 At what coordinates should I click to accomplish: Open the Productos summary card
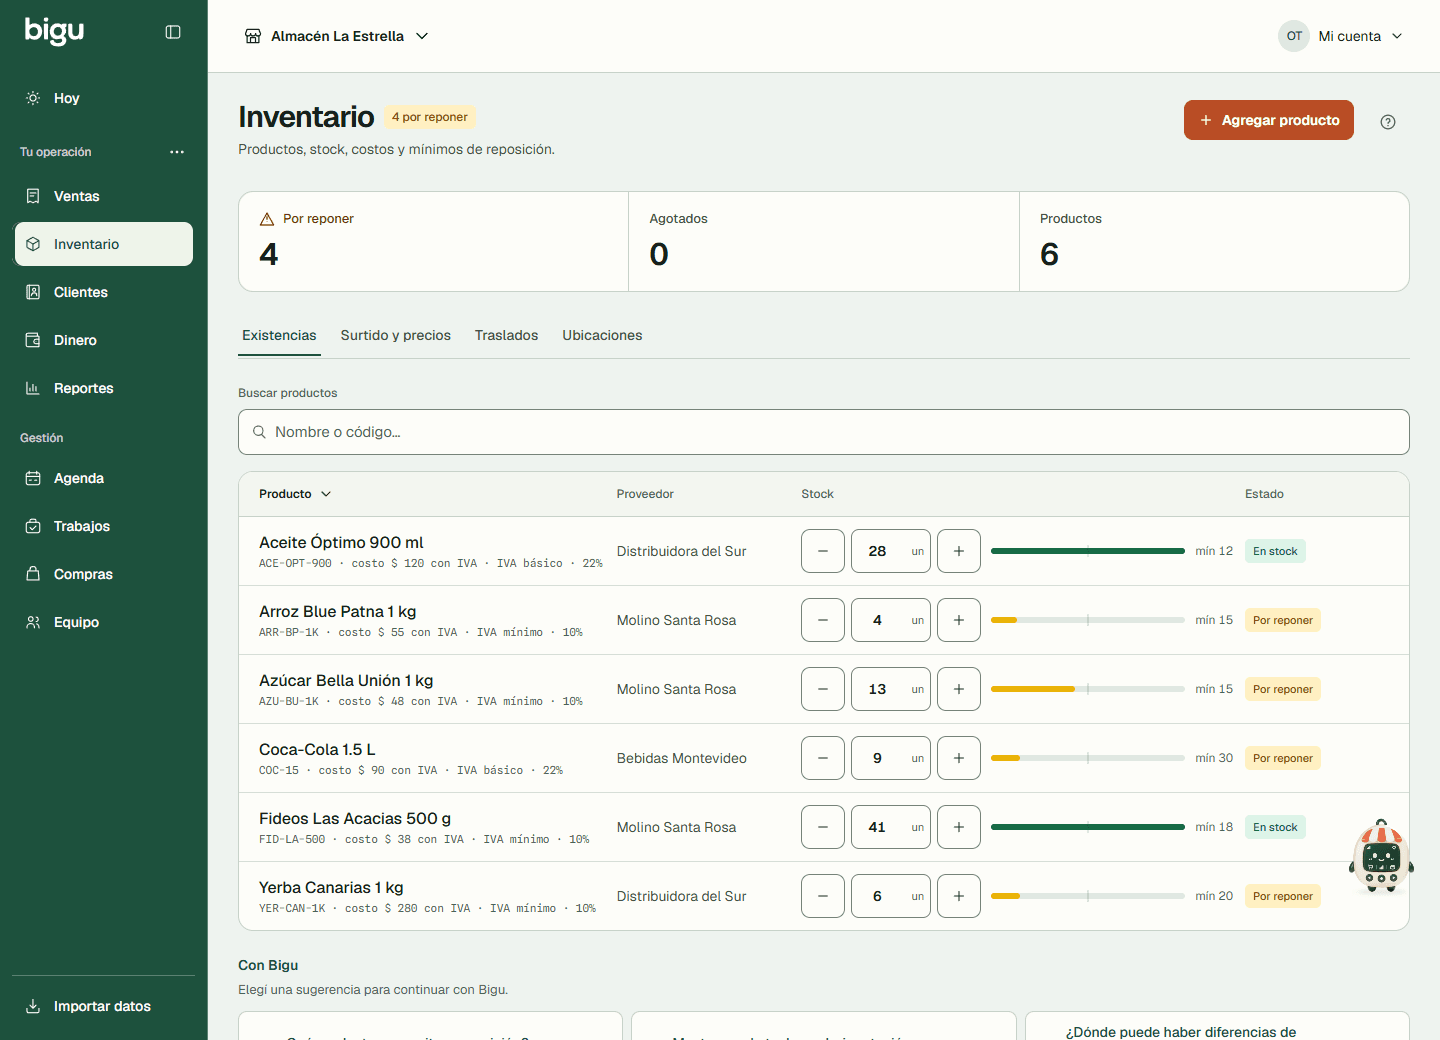coord(1214,242)
